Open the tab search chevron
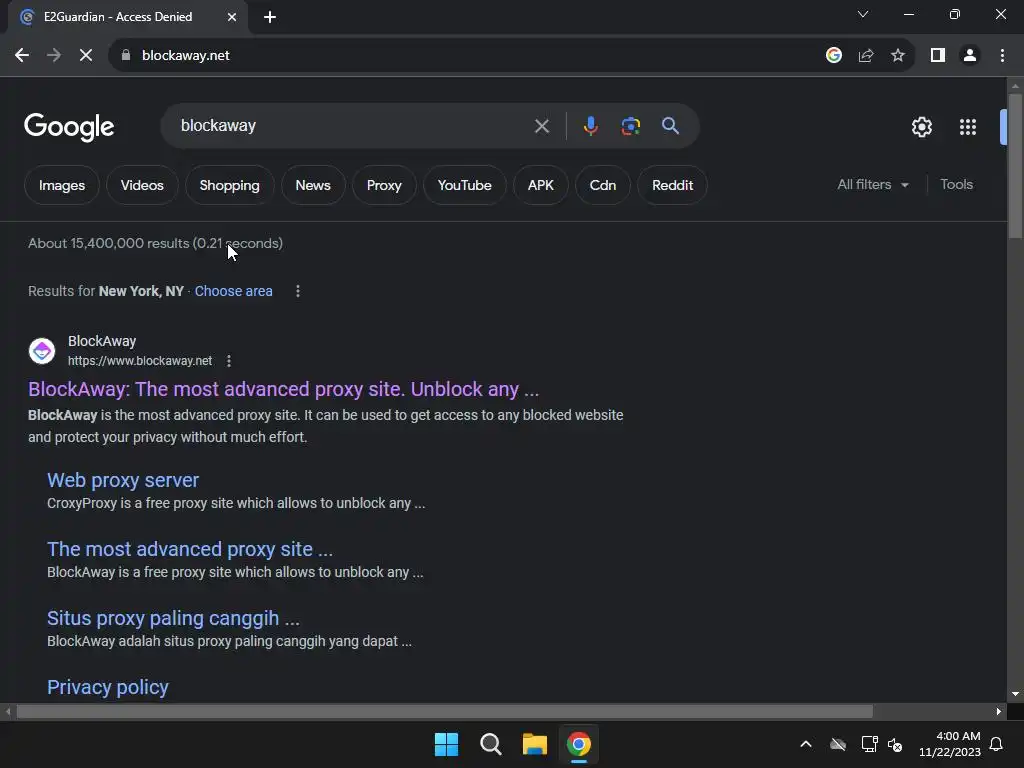The height and width of the screenshot is (768, 1024). click(863, 14)
